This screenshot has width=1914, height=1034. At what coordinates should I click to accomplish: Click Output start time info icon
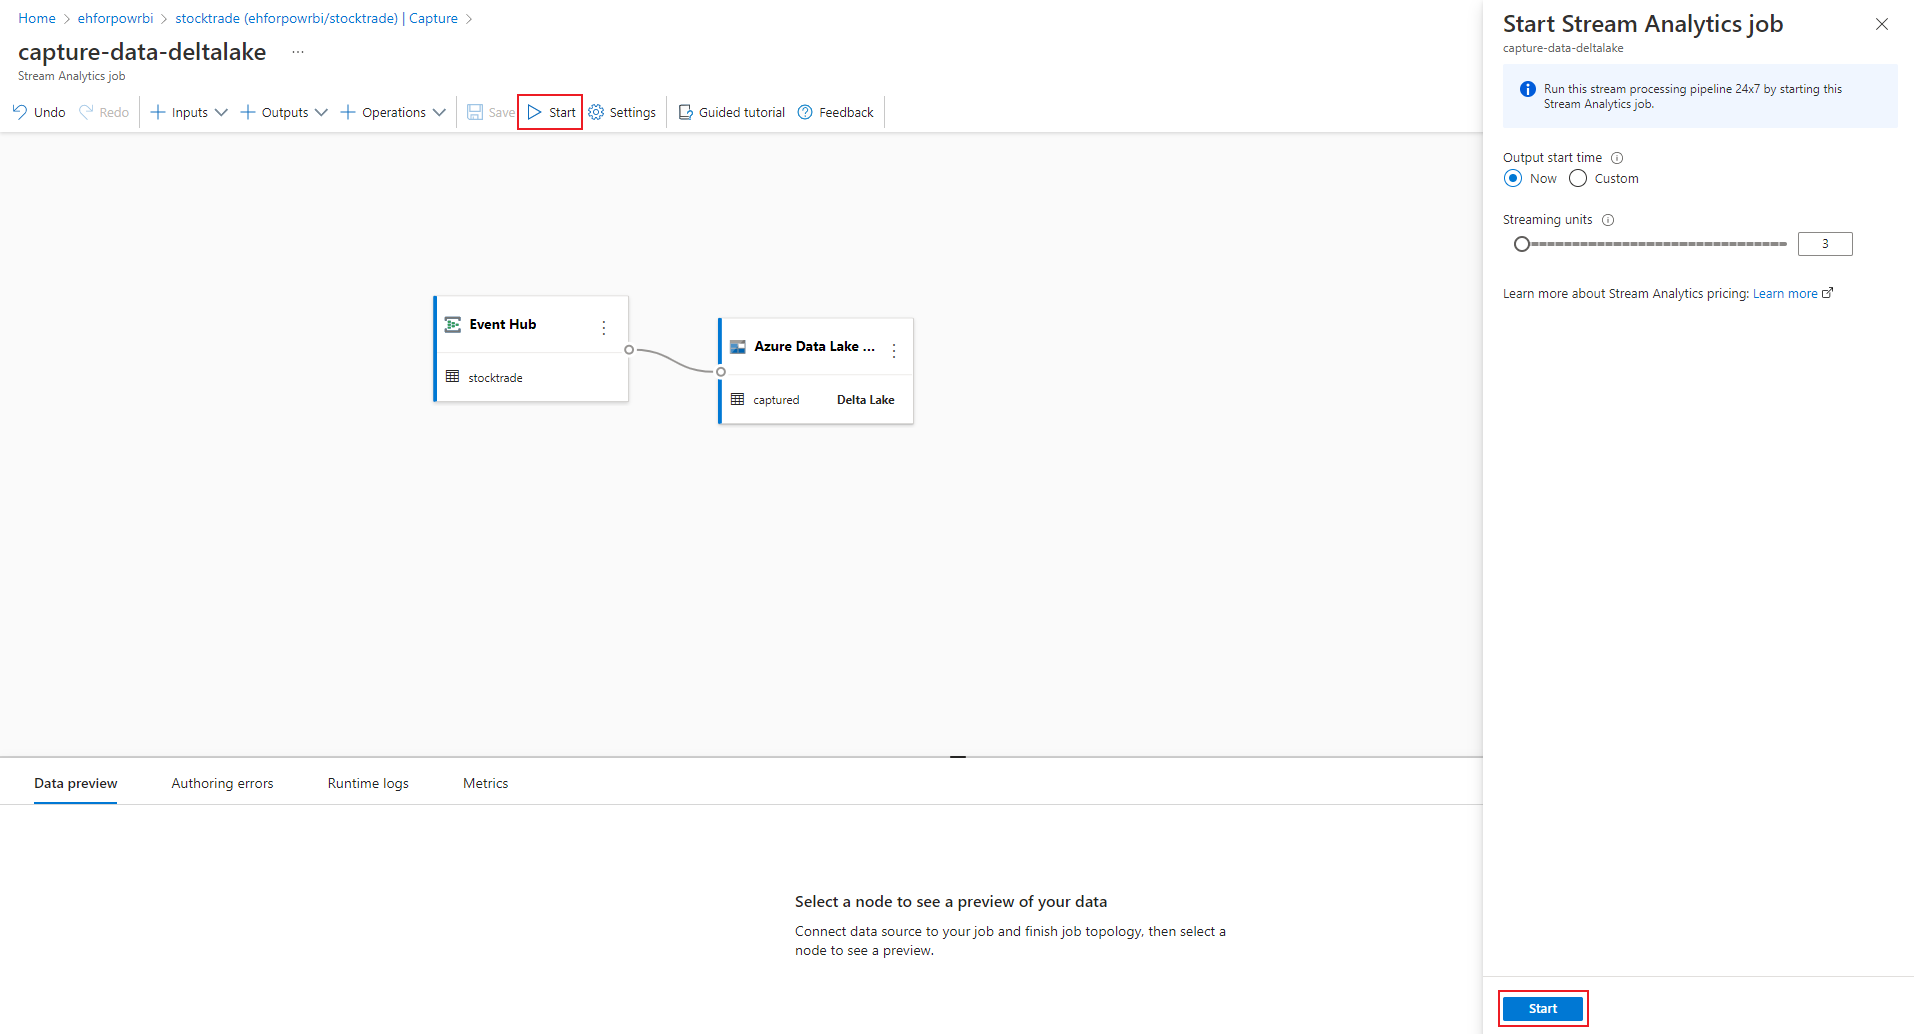pos(1617,158)
